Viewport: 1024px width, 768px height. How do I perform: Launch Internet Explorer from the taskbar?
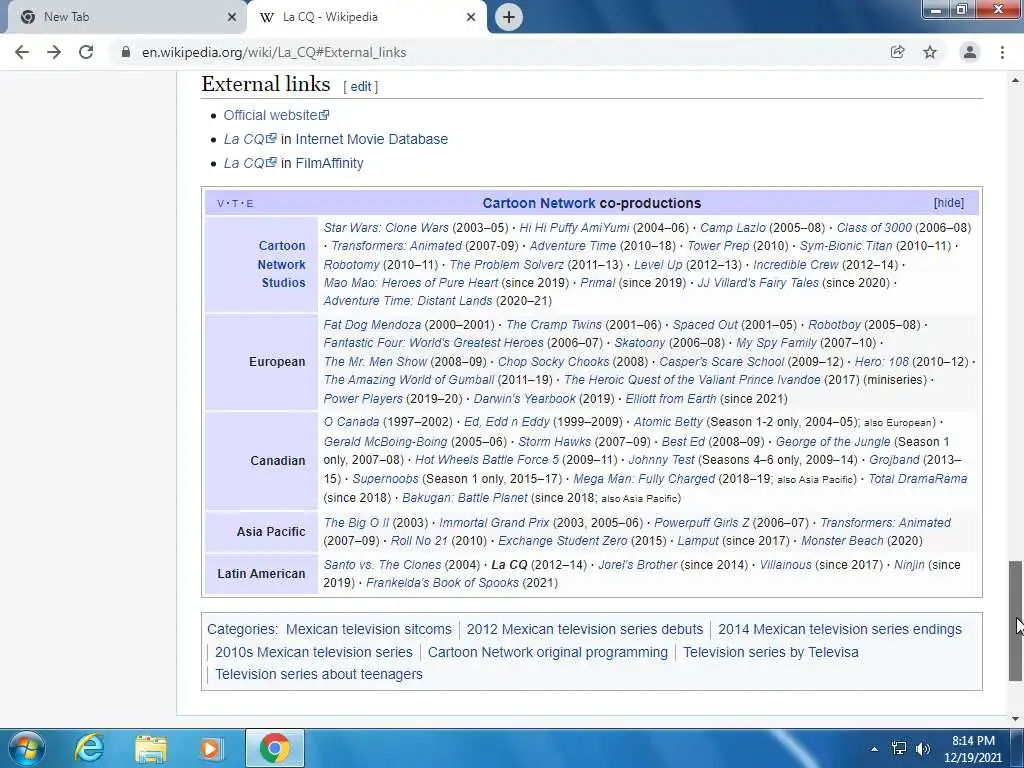click(x=89, y=748)
